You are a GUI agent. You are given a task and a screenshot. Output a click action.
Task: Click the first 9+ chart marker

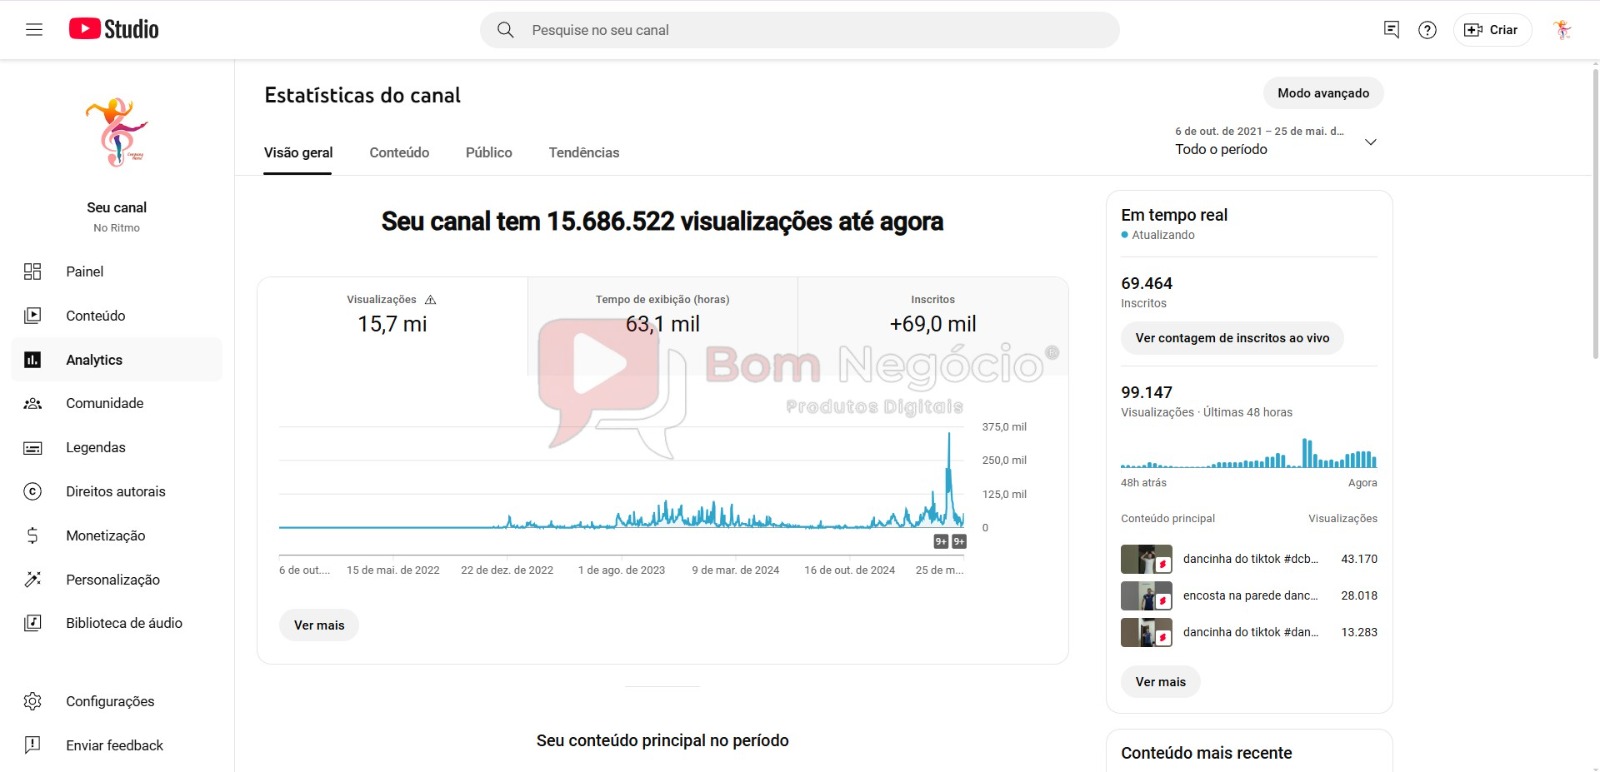[x=941, y=542]
